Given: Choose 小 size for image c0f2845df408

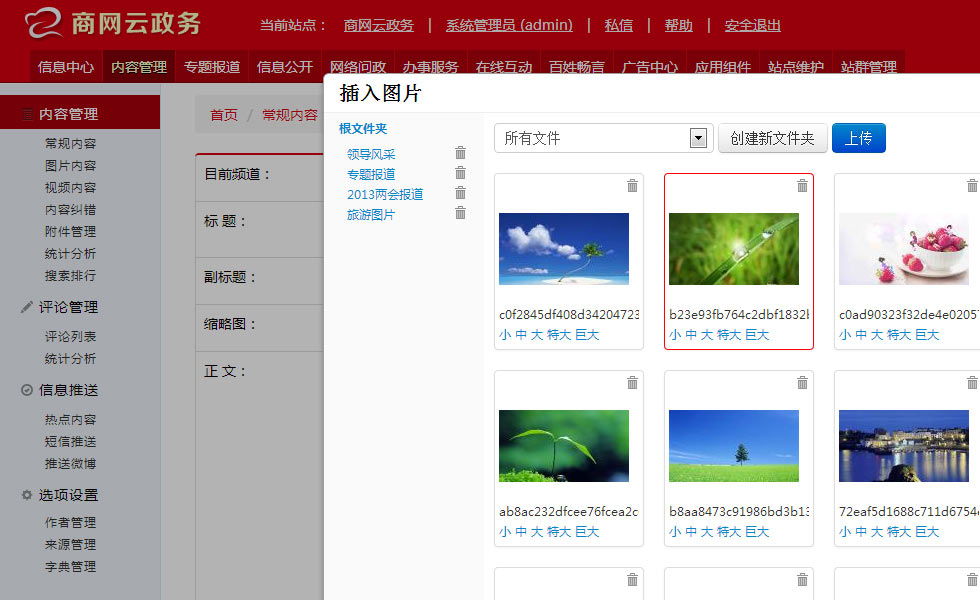Looking at the screenshot, I should (x=505, y=335).
